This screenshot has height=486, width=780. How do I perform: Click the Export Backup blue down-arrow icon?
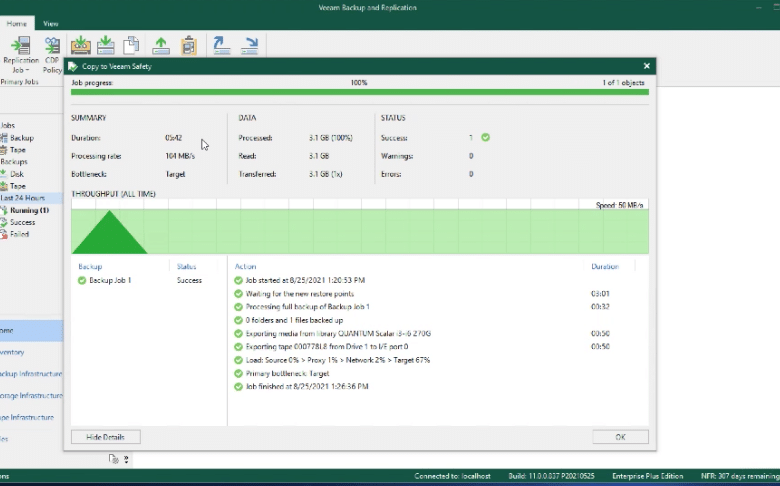(x=249, y=45)
